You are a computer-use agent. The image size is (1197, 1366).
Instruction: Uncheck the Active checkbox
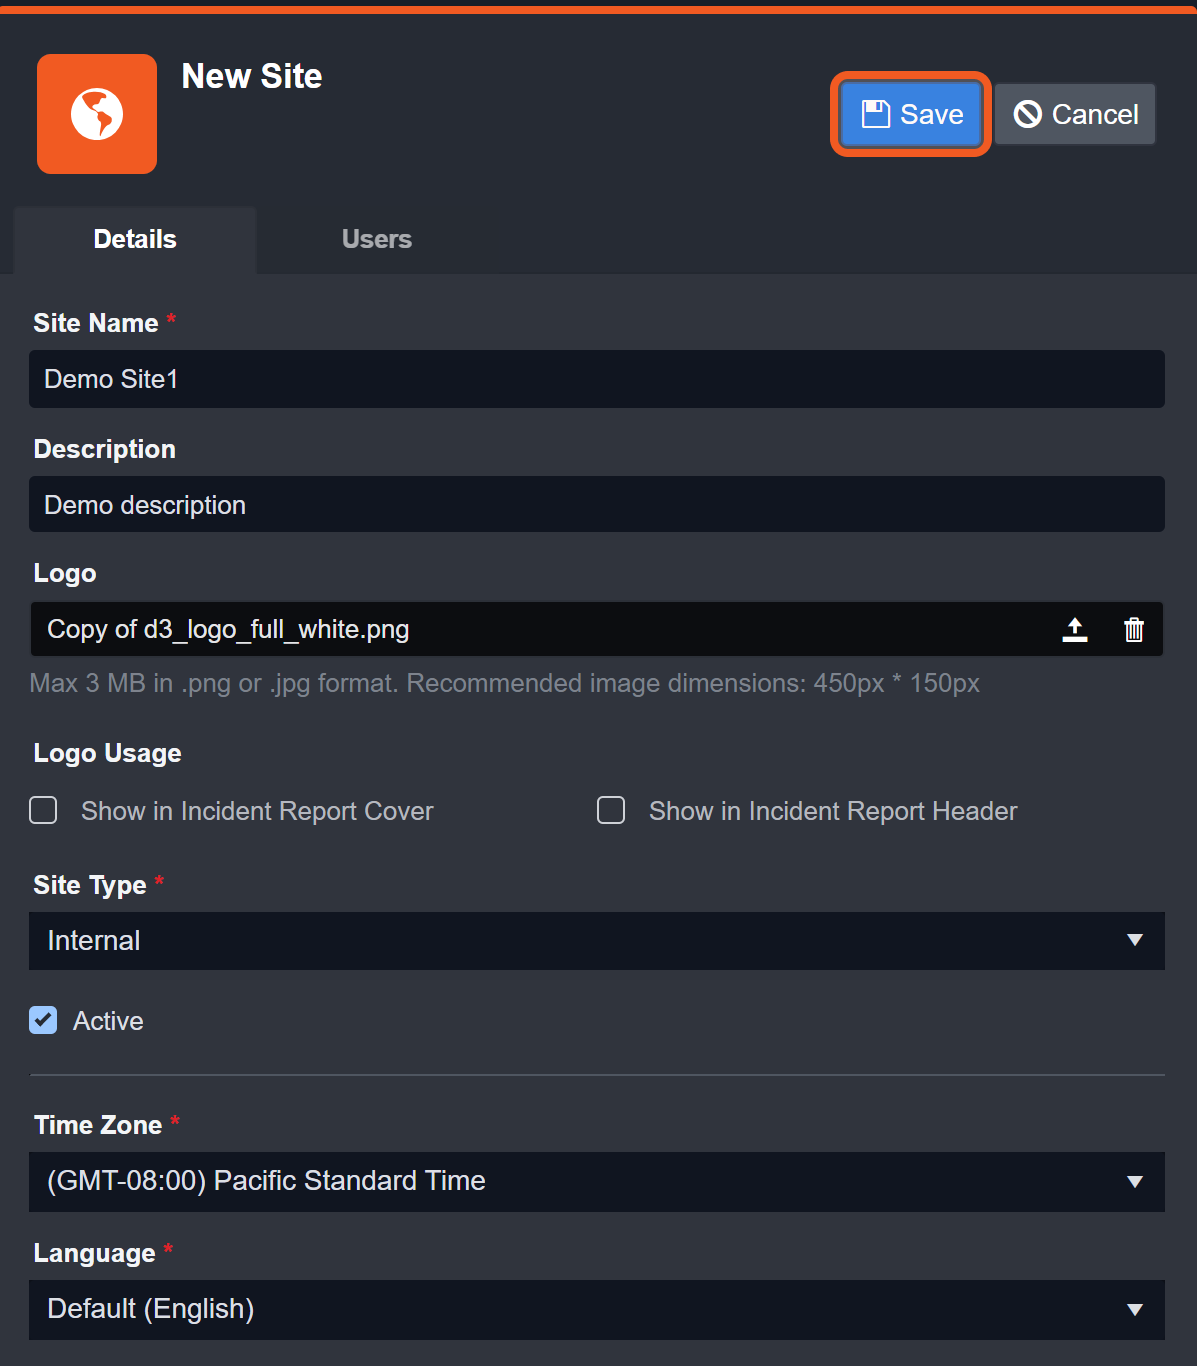[x=43, y=1020]
